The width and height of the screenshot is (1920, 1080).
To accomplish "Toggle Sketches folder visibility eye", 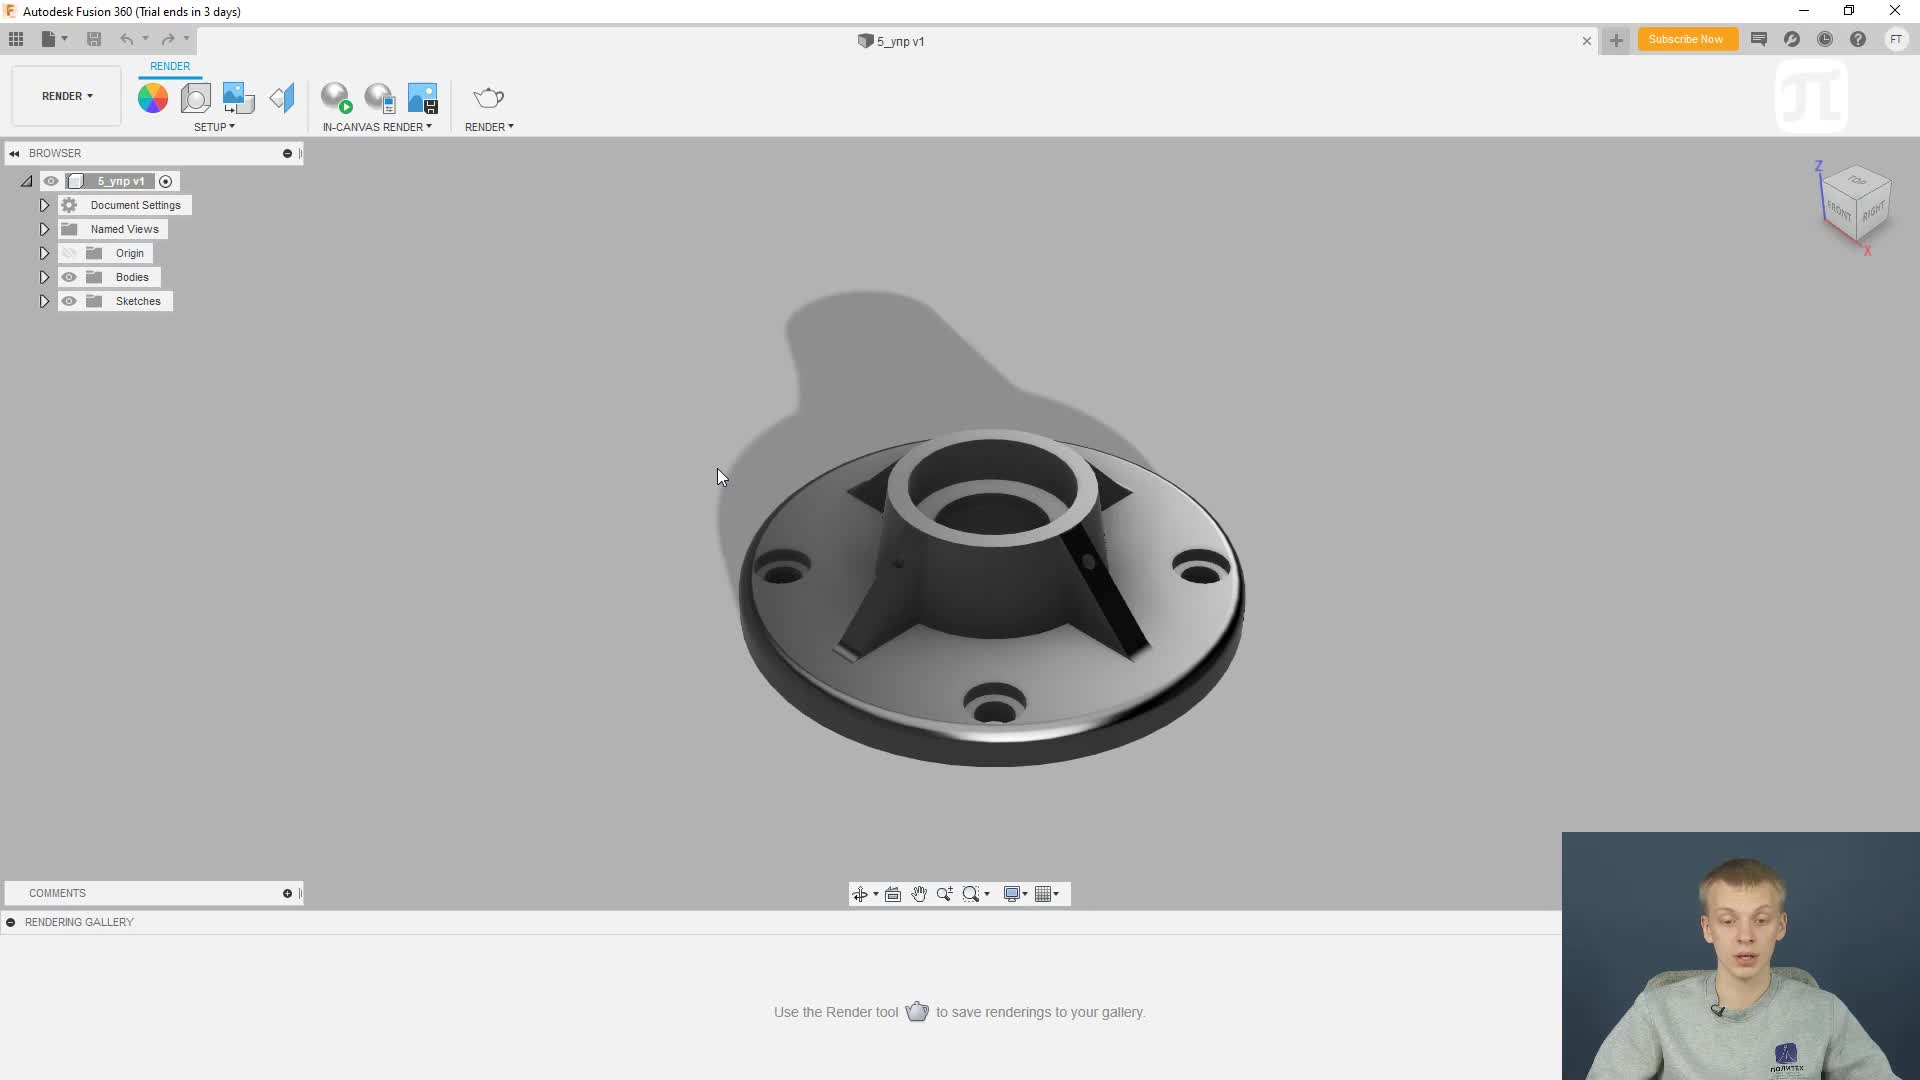I will click(x=69, y=301).
